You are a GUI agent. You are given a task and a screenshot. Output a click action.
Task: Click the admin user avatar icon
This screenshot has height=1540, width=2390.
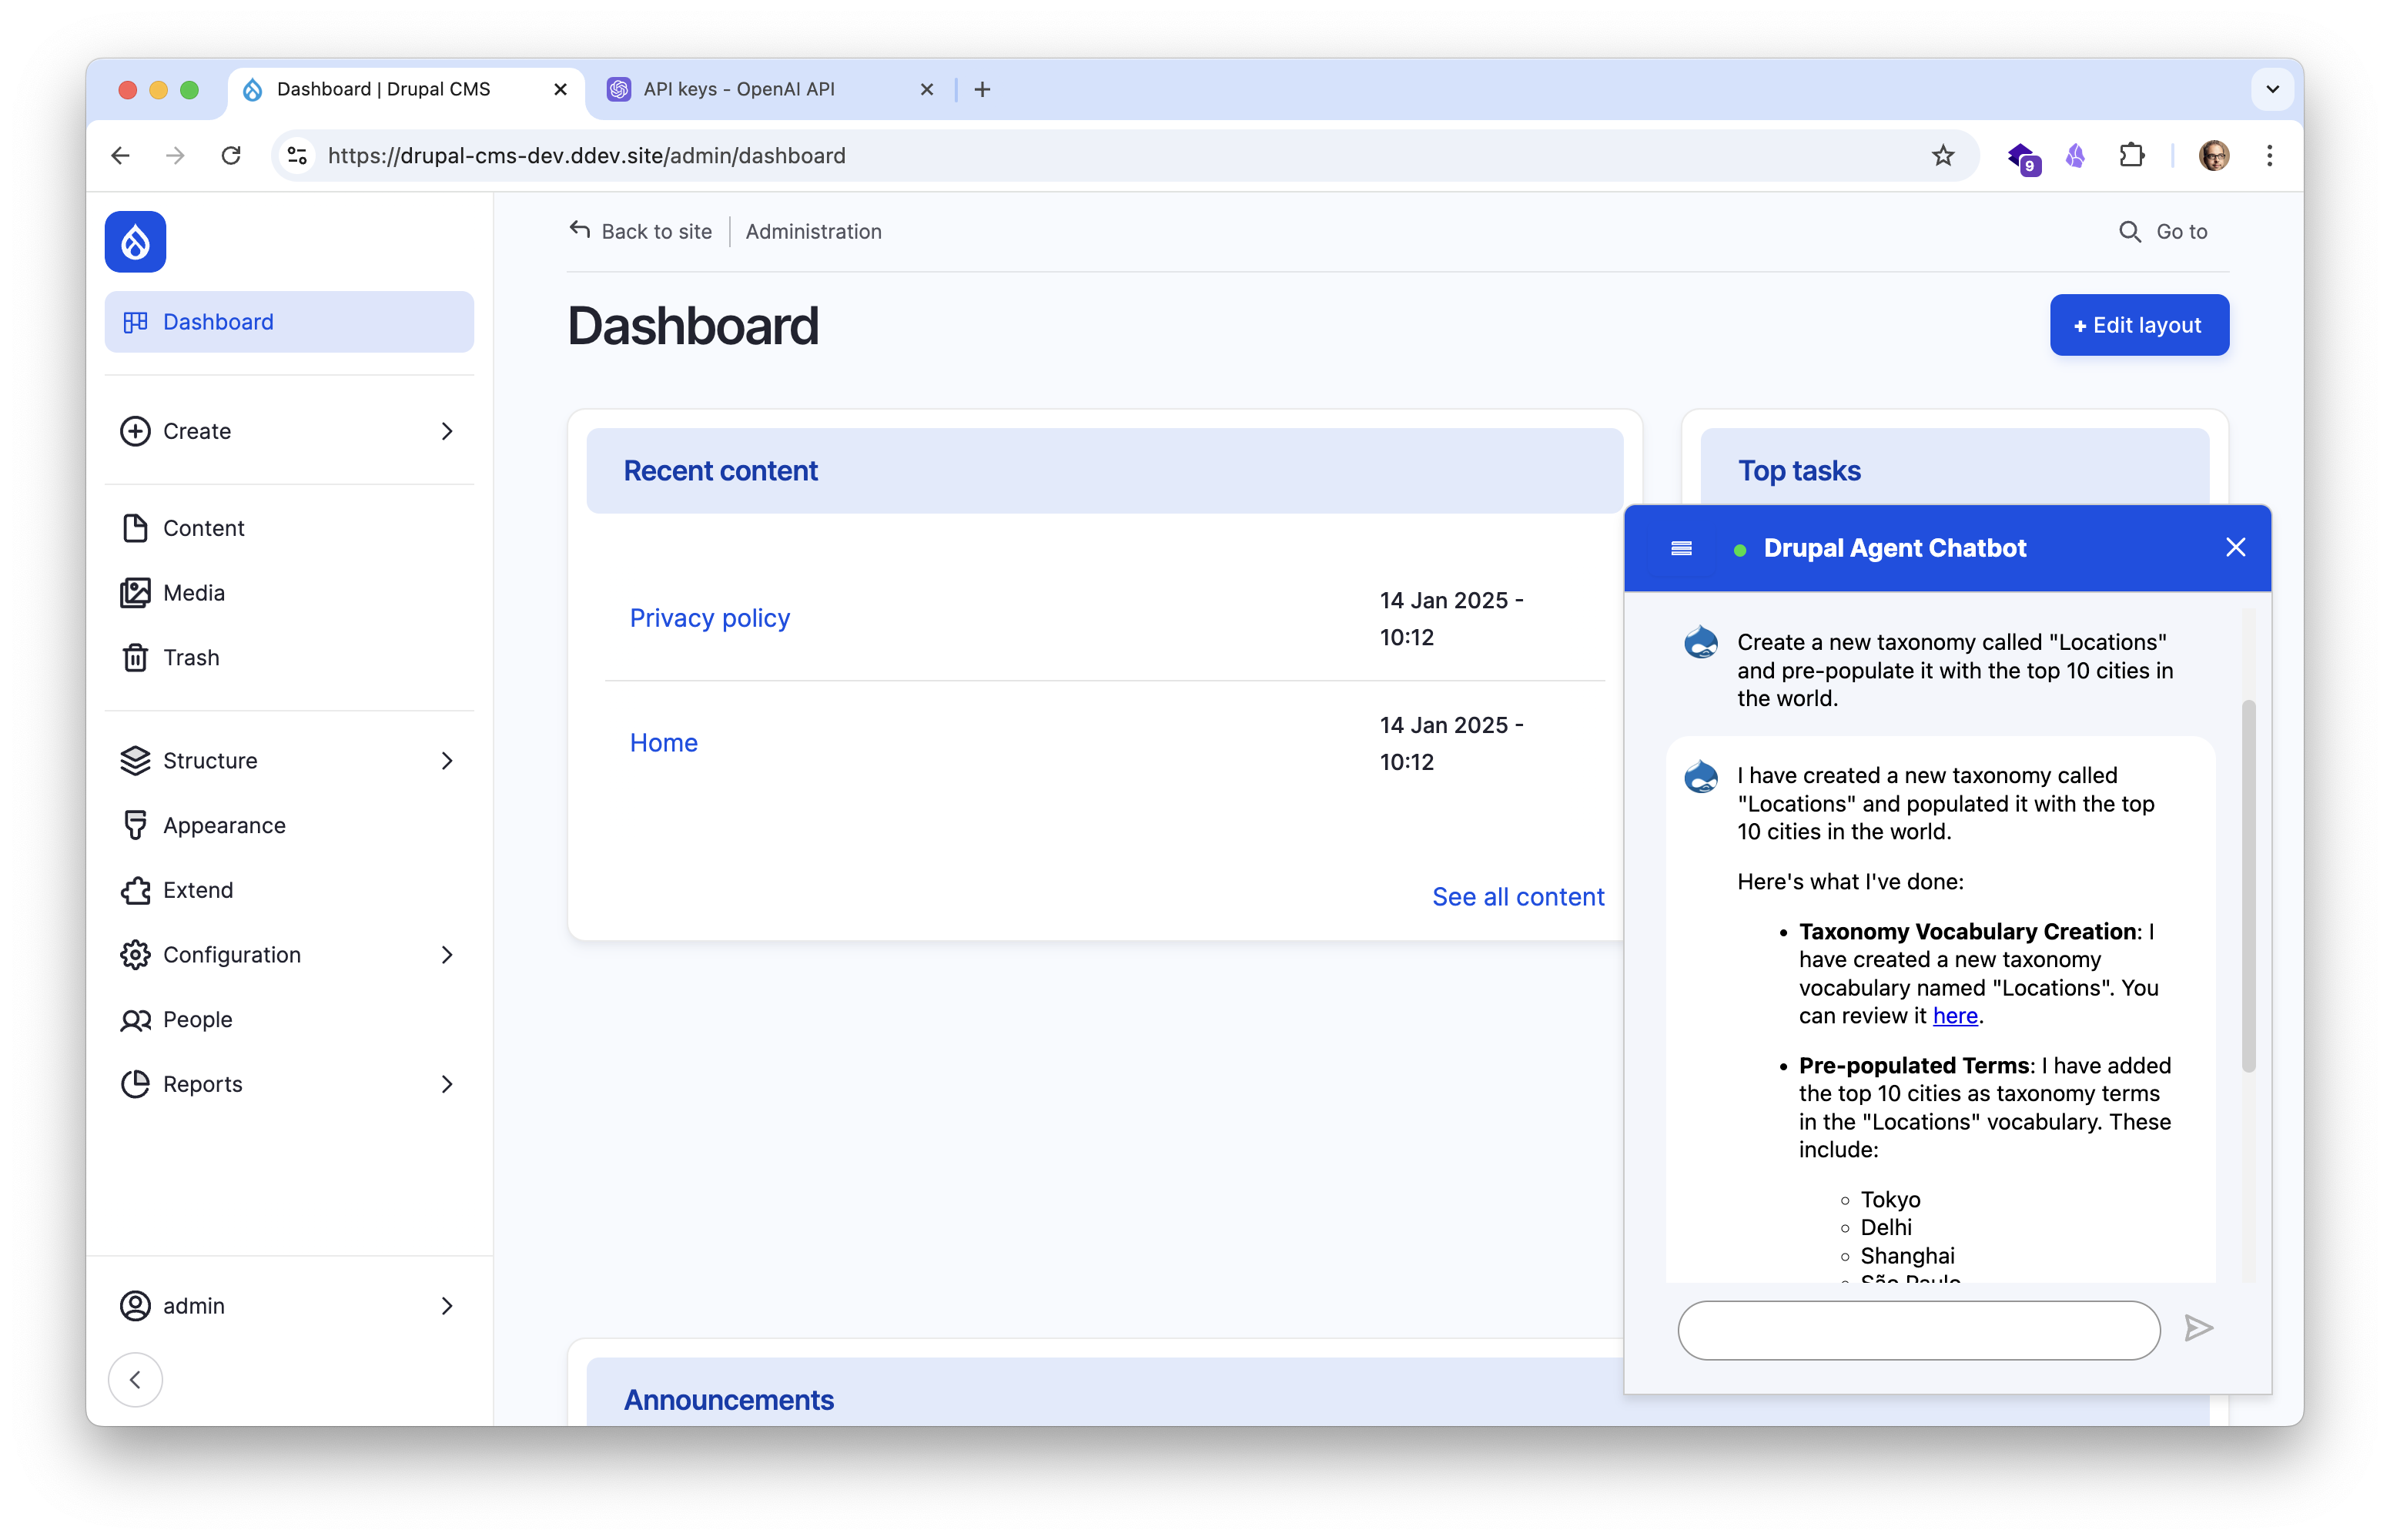(x=135, y=1306)
